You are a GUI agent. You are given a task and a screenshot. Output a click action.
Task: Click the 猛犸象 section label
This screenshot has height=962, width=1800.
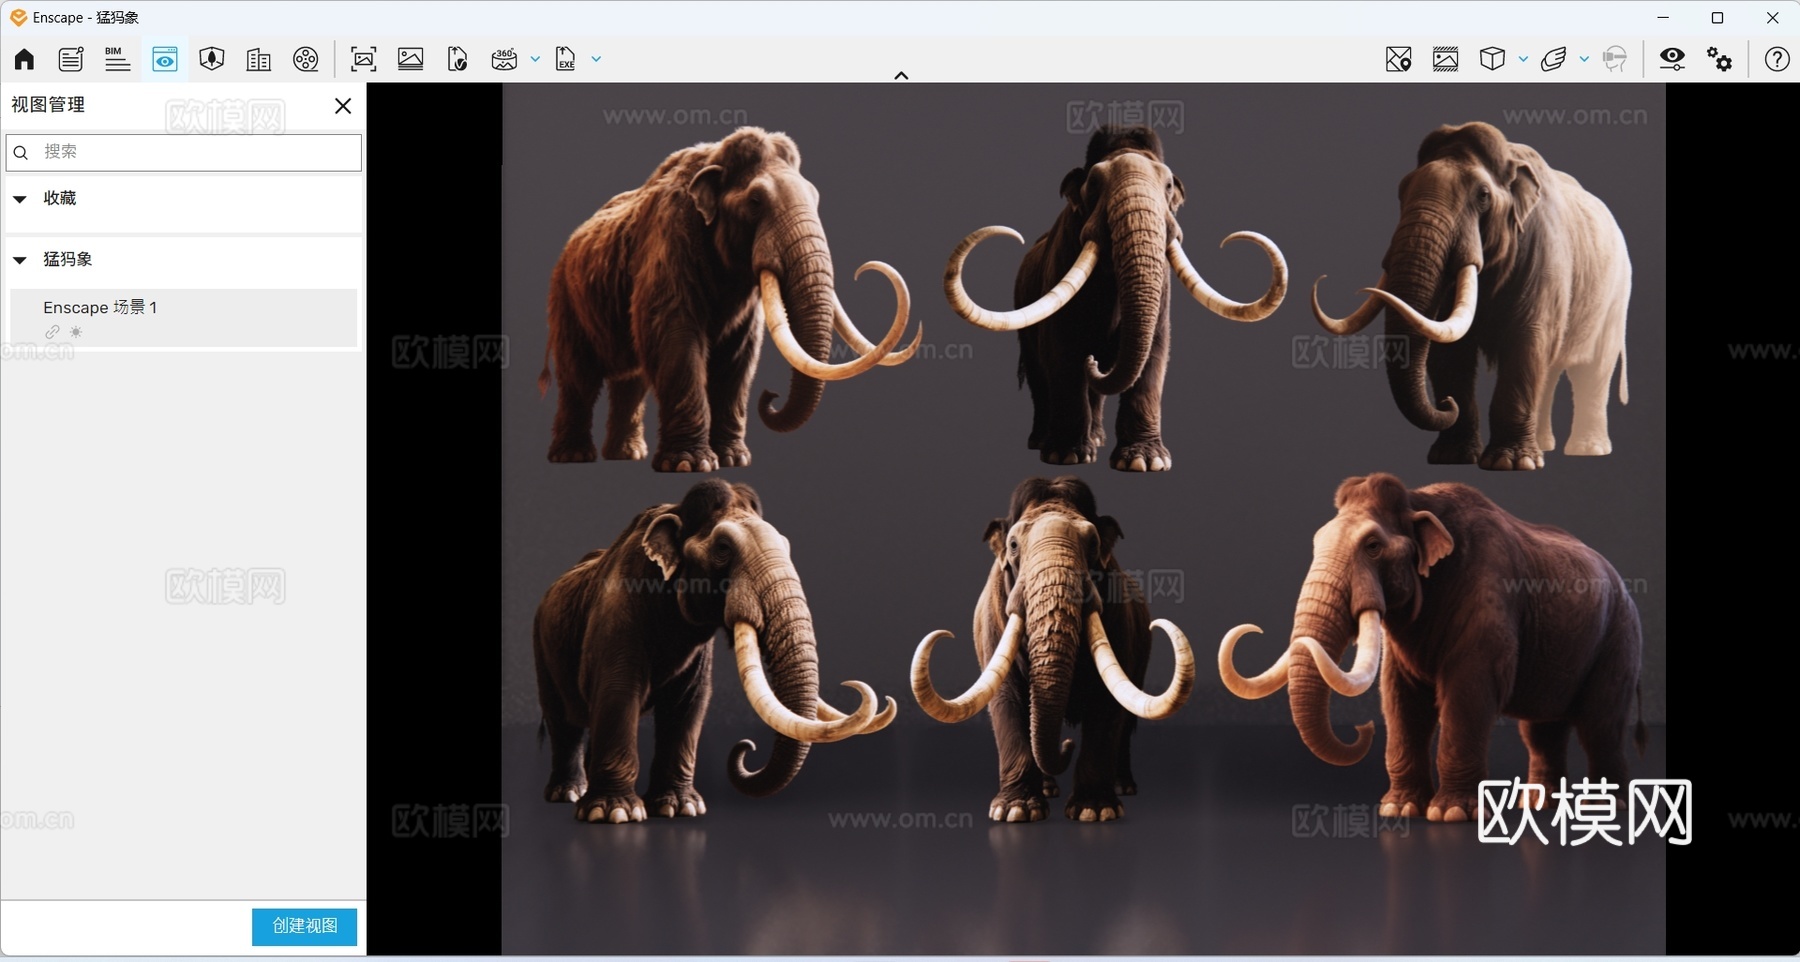tap(68, 259)
